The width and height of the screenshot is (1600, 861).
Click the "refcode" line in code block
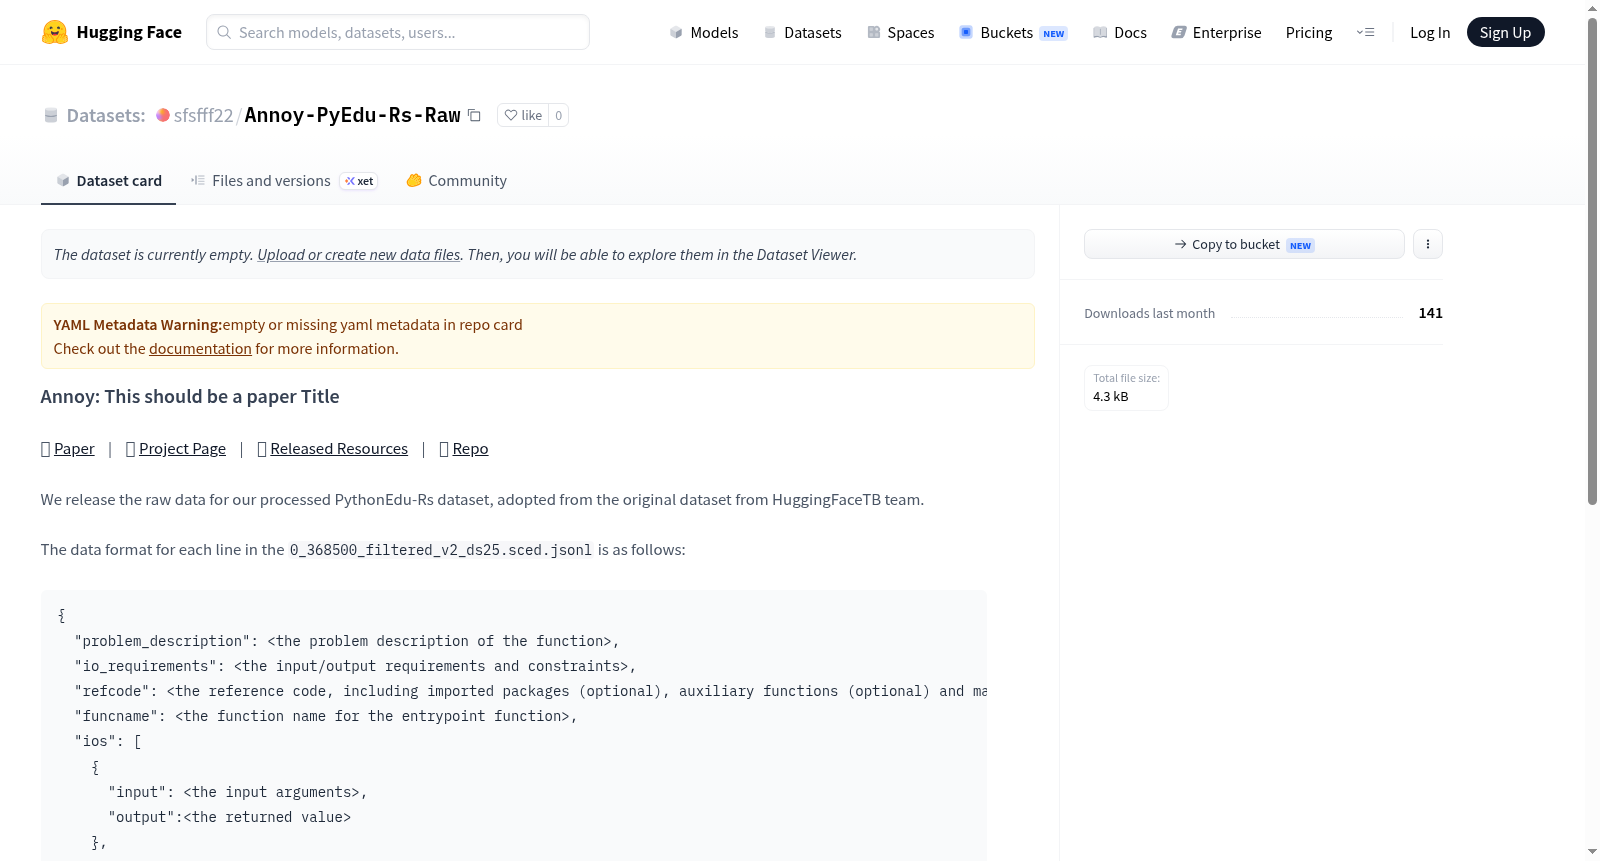tap(530, 691)
